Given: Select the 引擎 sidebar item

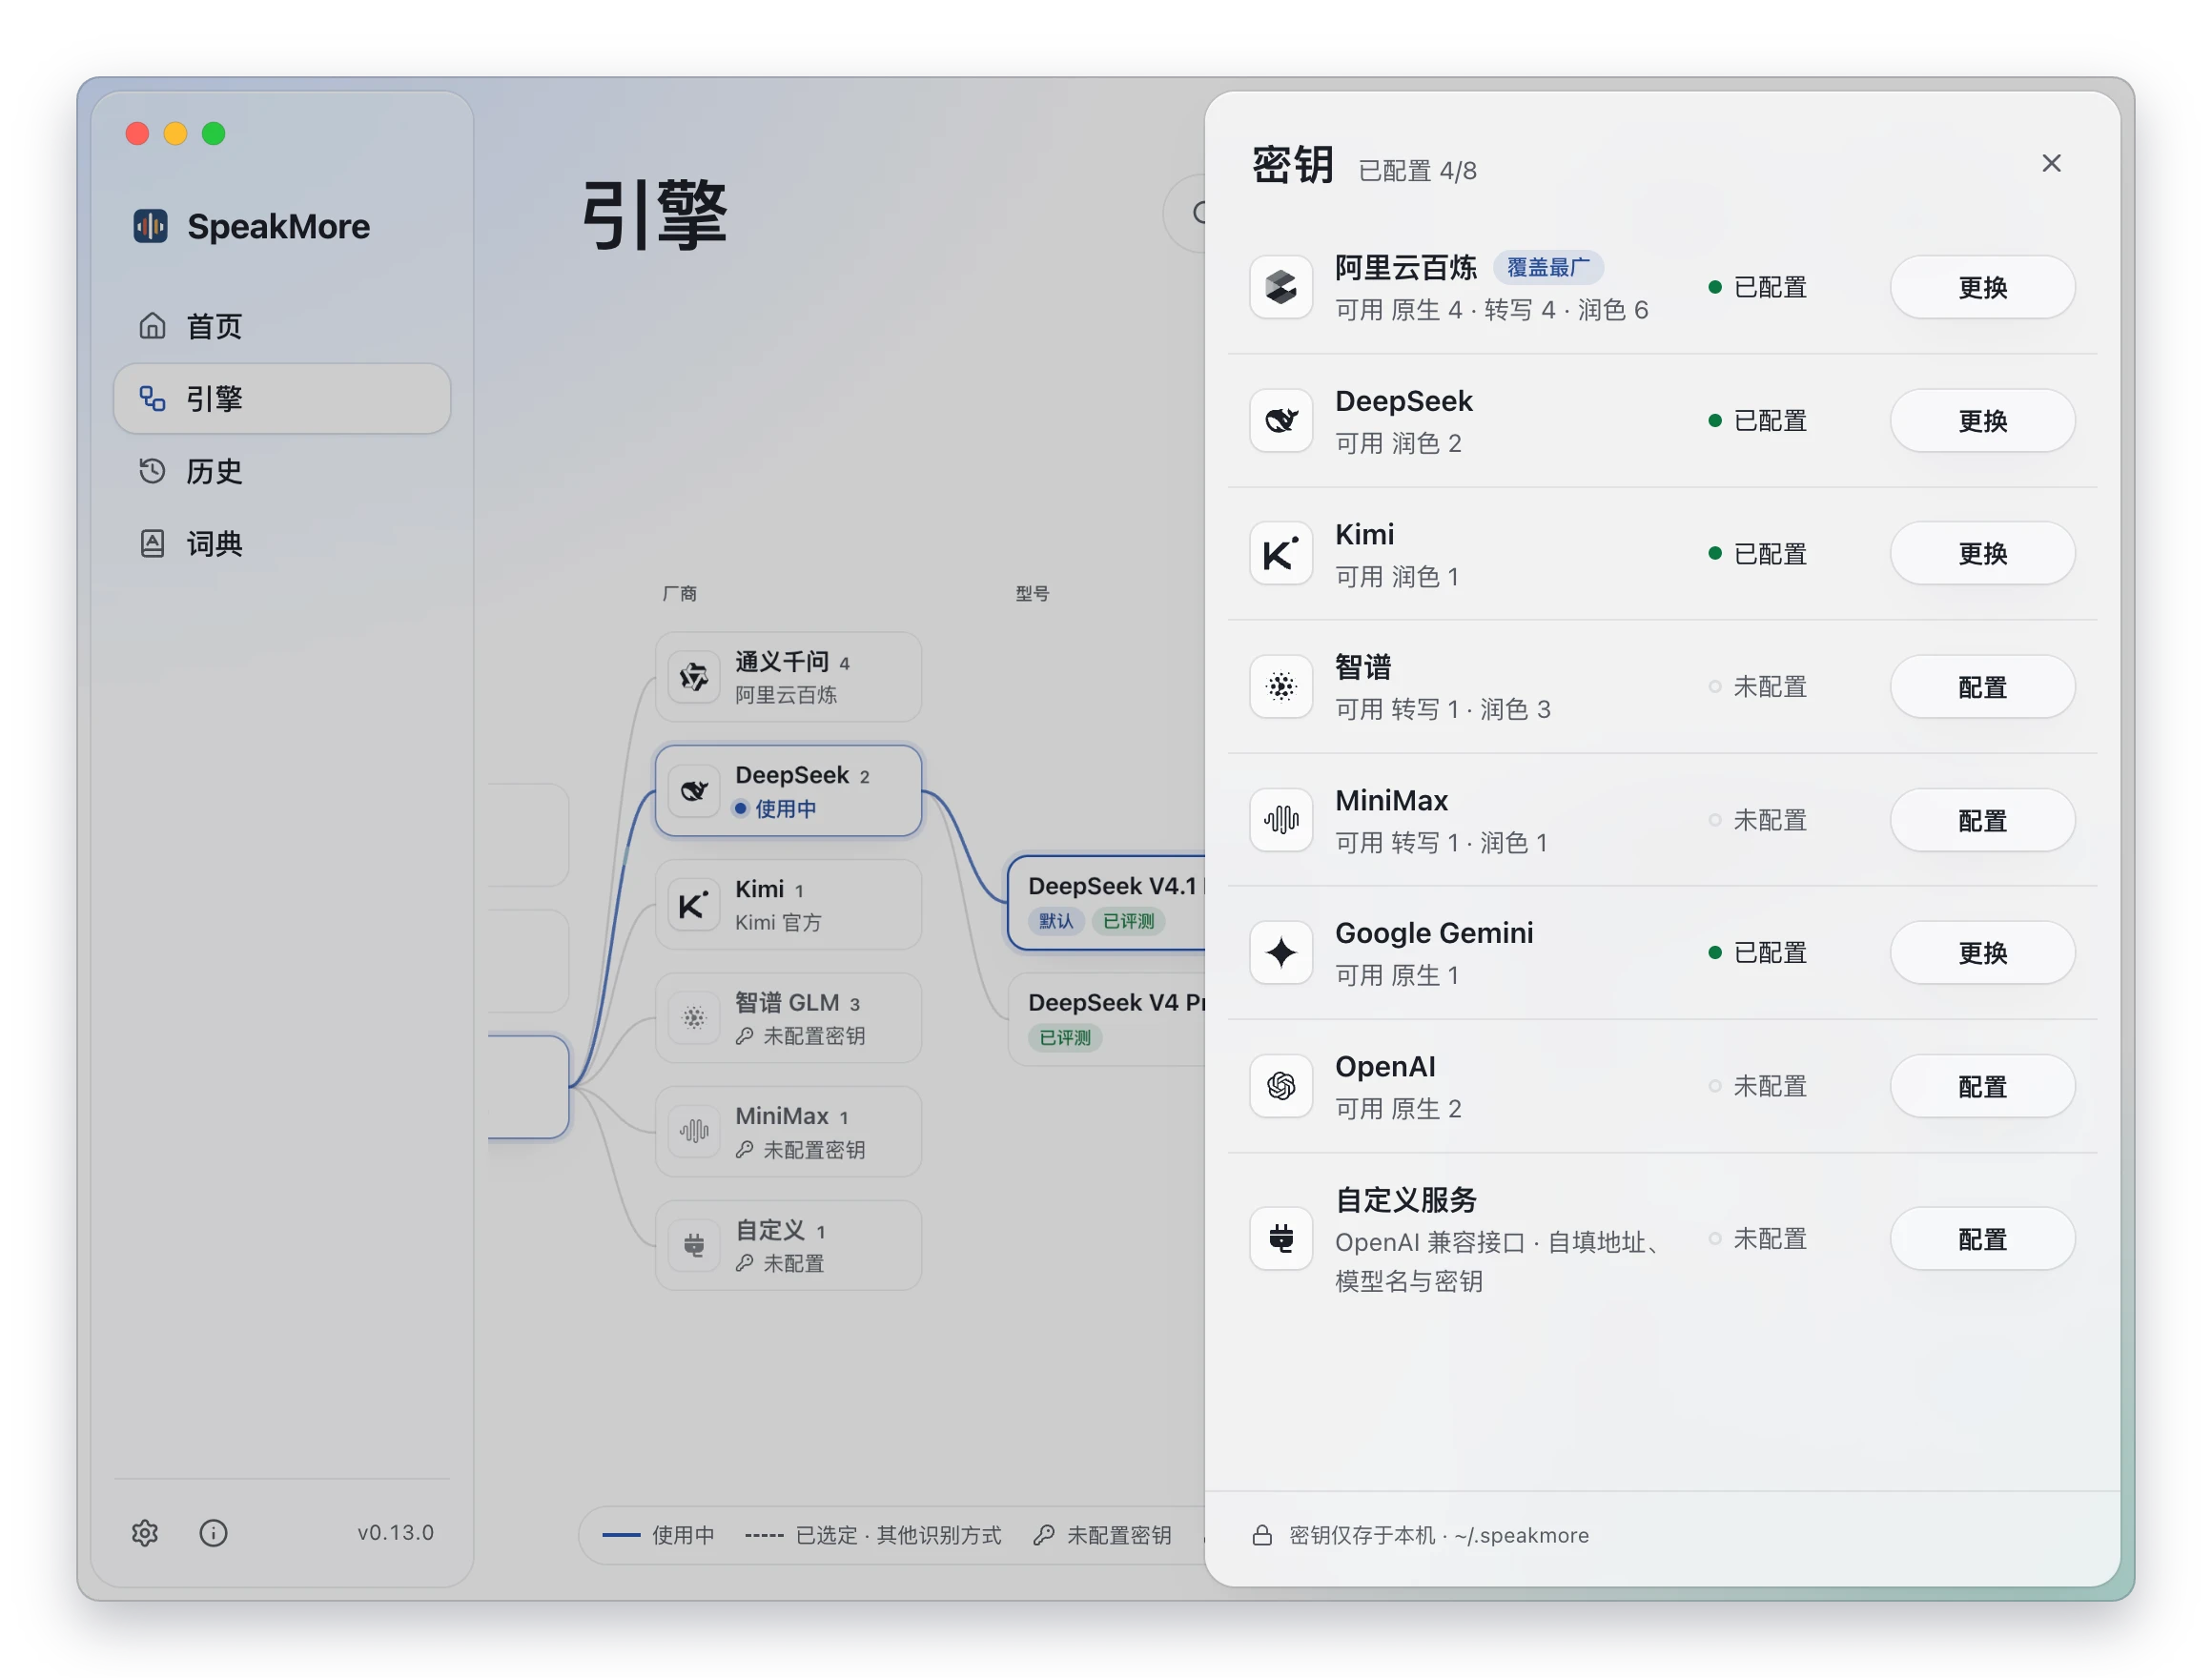Looking at the screenshot, I should click(282, 398).
